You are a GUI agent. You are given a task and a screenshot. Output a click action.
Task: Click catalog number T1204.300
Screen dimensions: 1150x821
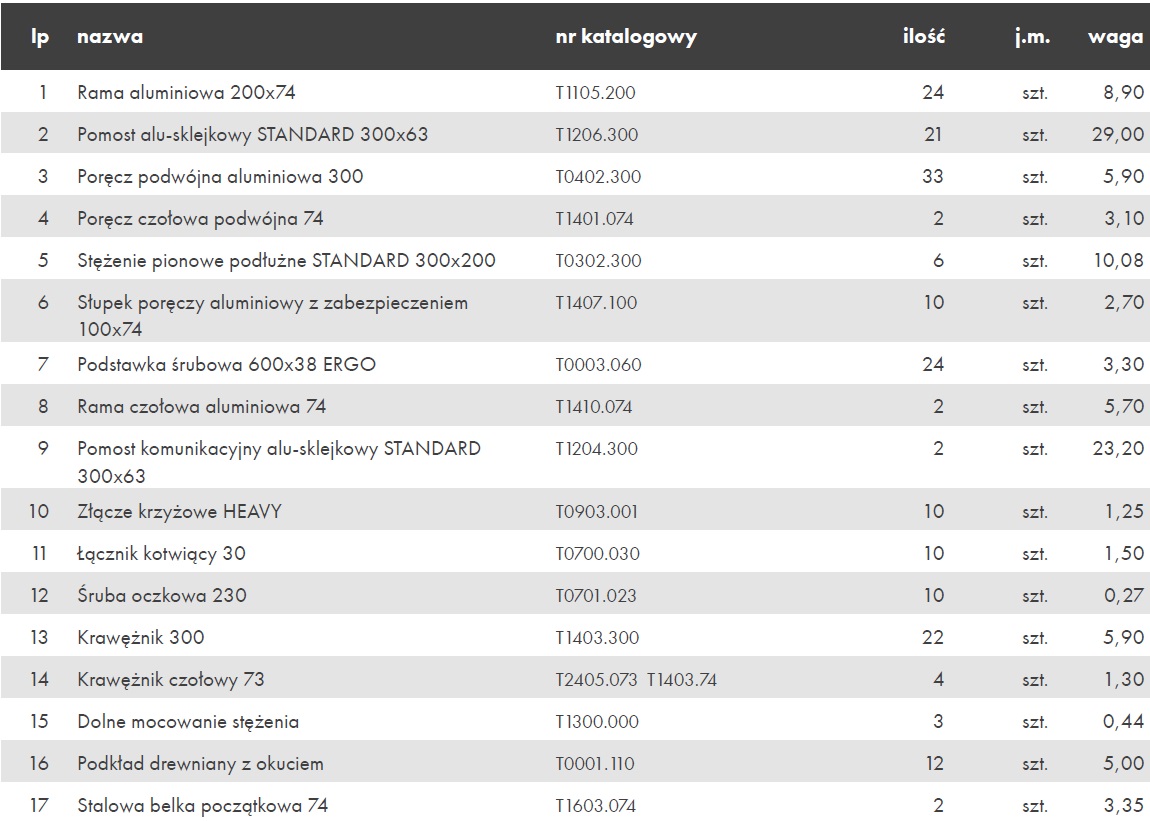click(x=596, y=449)
